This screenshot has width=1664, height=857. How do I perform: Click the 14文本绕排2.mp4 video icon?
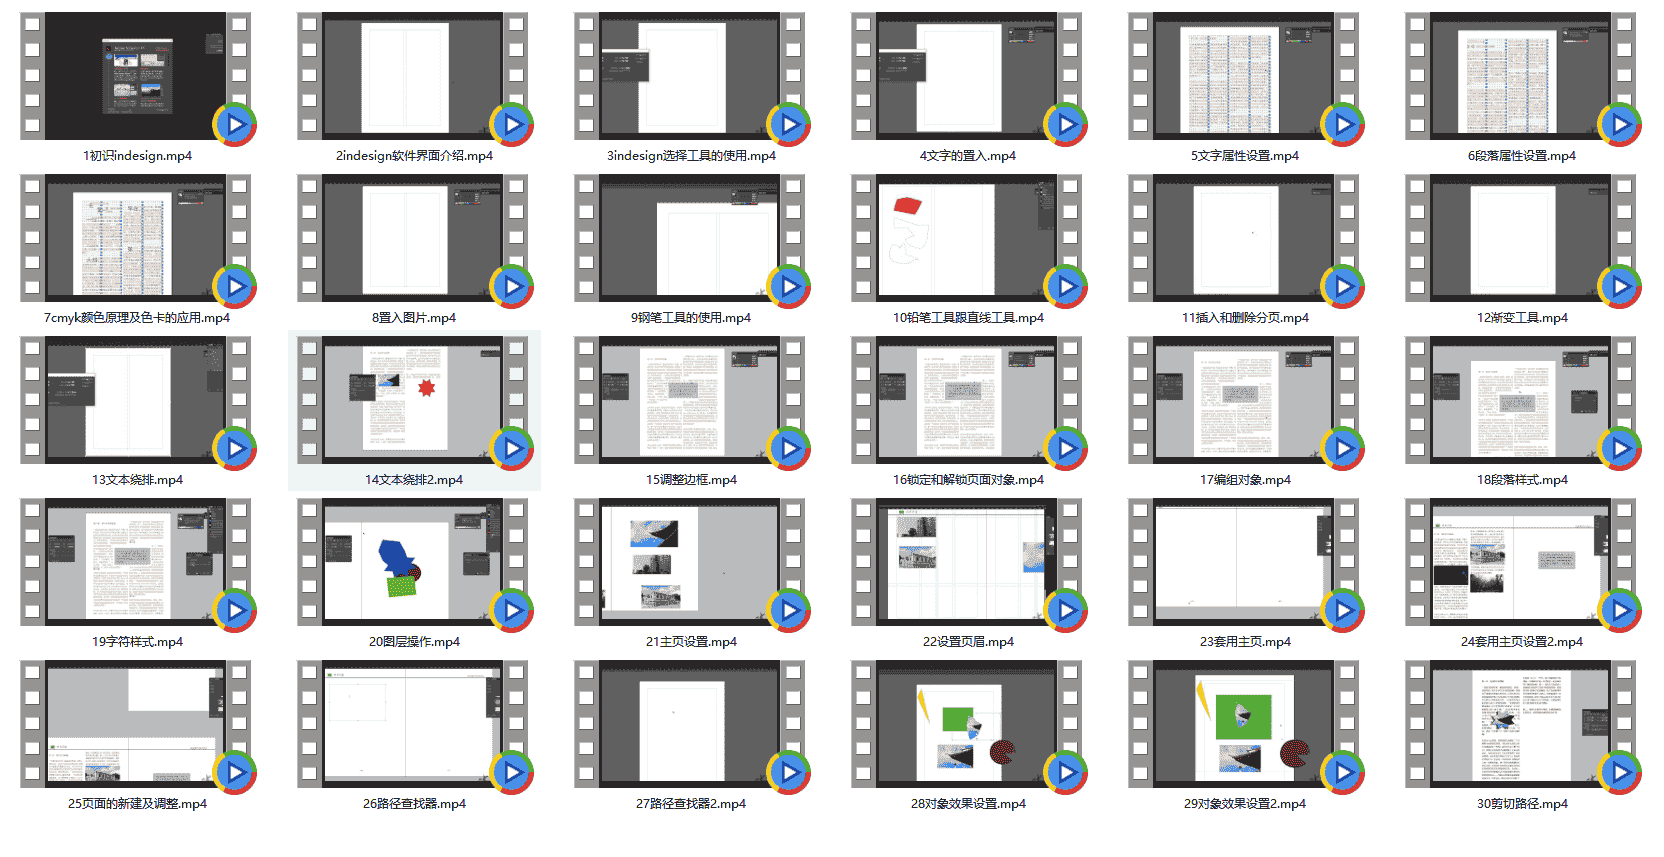[x=414, y=401]
